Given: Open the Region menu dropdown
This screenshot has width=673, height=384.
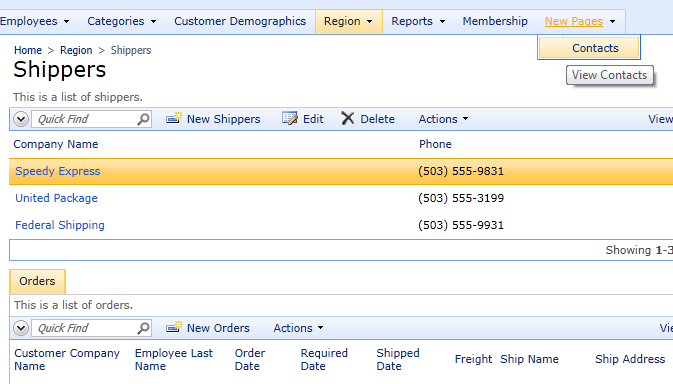Looking at the screenshot, I should (x=348, y=21).
